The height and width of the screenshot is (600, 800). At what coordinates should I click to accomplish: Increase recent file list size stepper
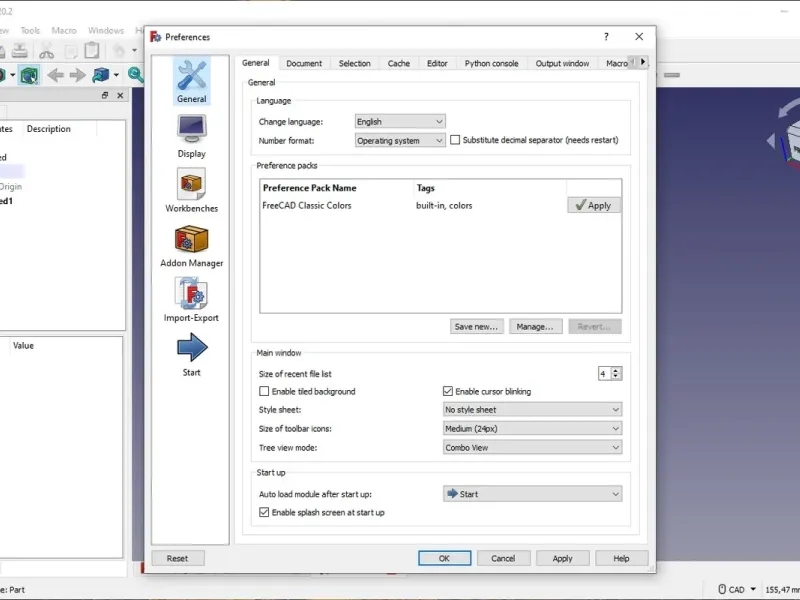coord(616,370)
